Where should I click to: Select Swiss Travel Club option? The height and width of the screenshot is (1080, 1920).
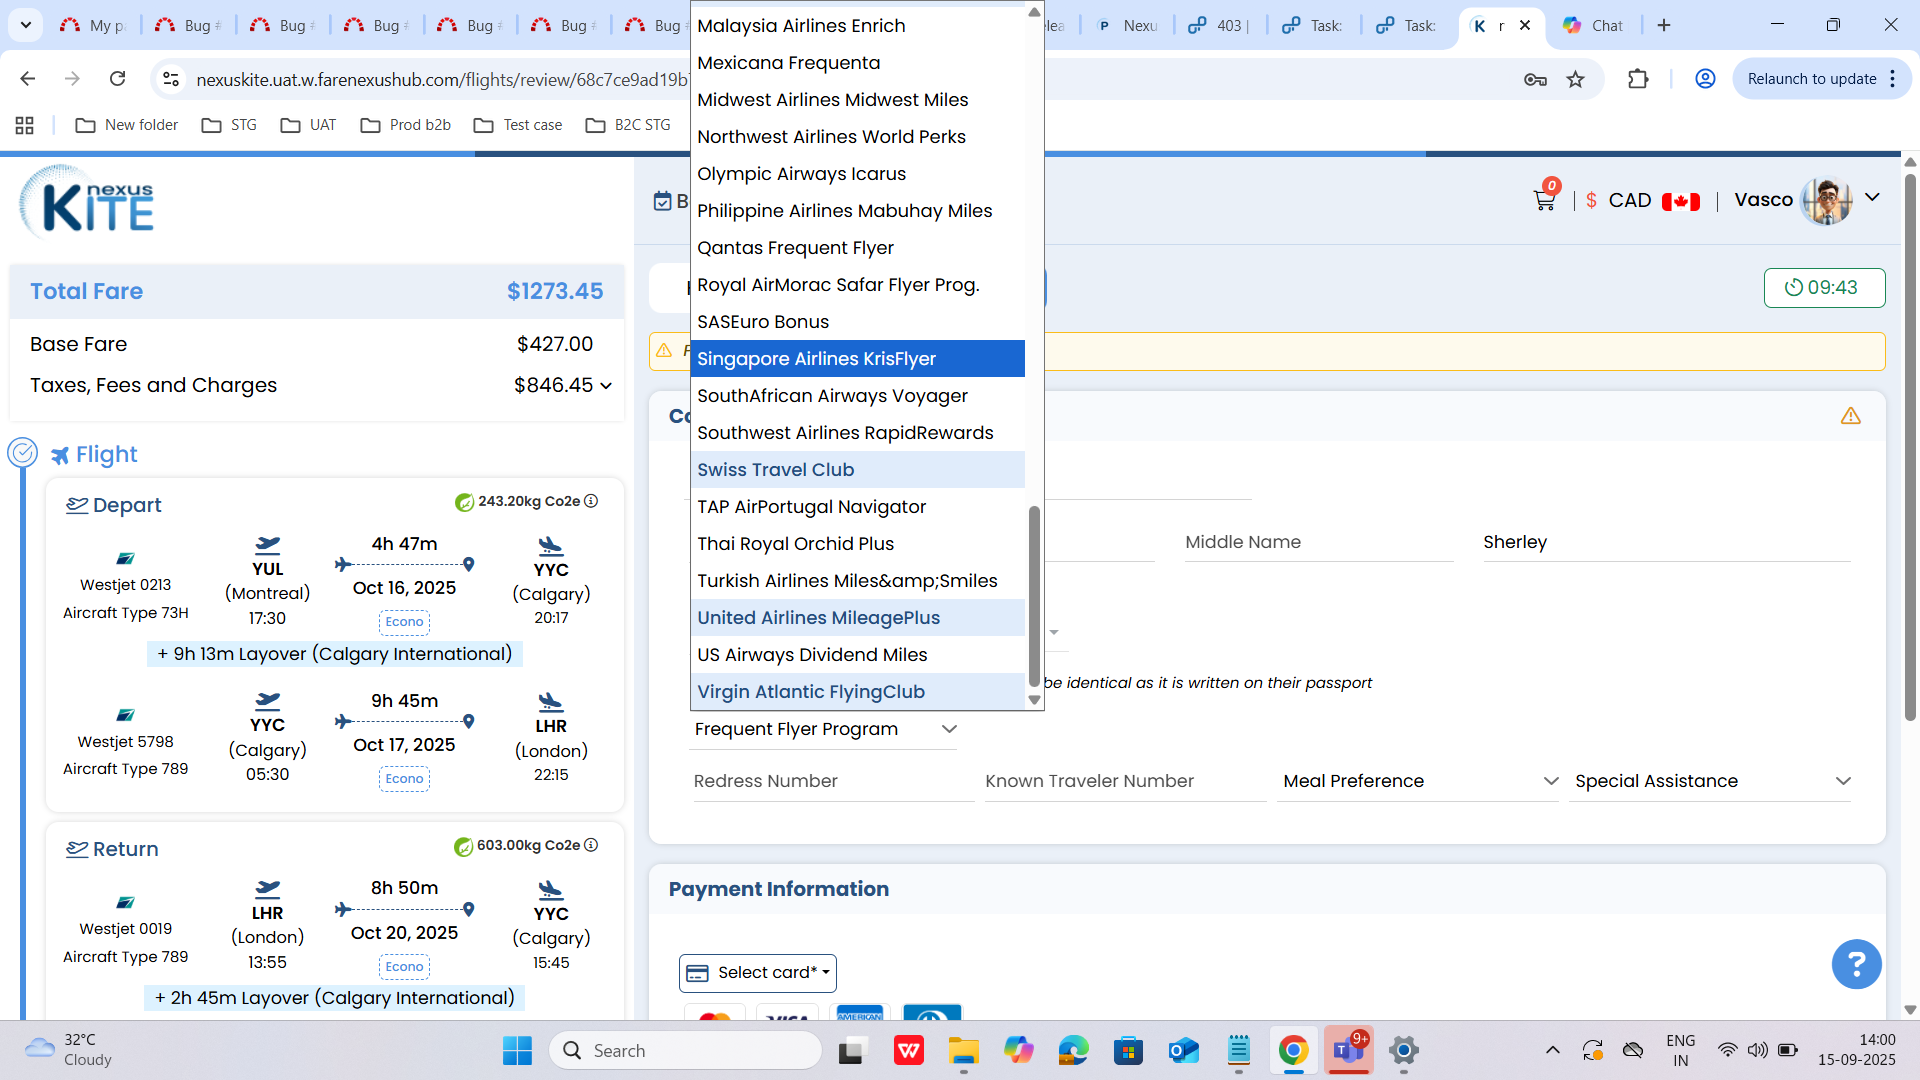(x=857, y=470)
